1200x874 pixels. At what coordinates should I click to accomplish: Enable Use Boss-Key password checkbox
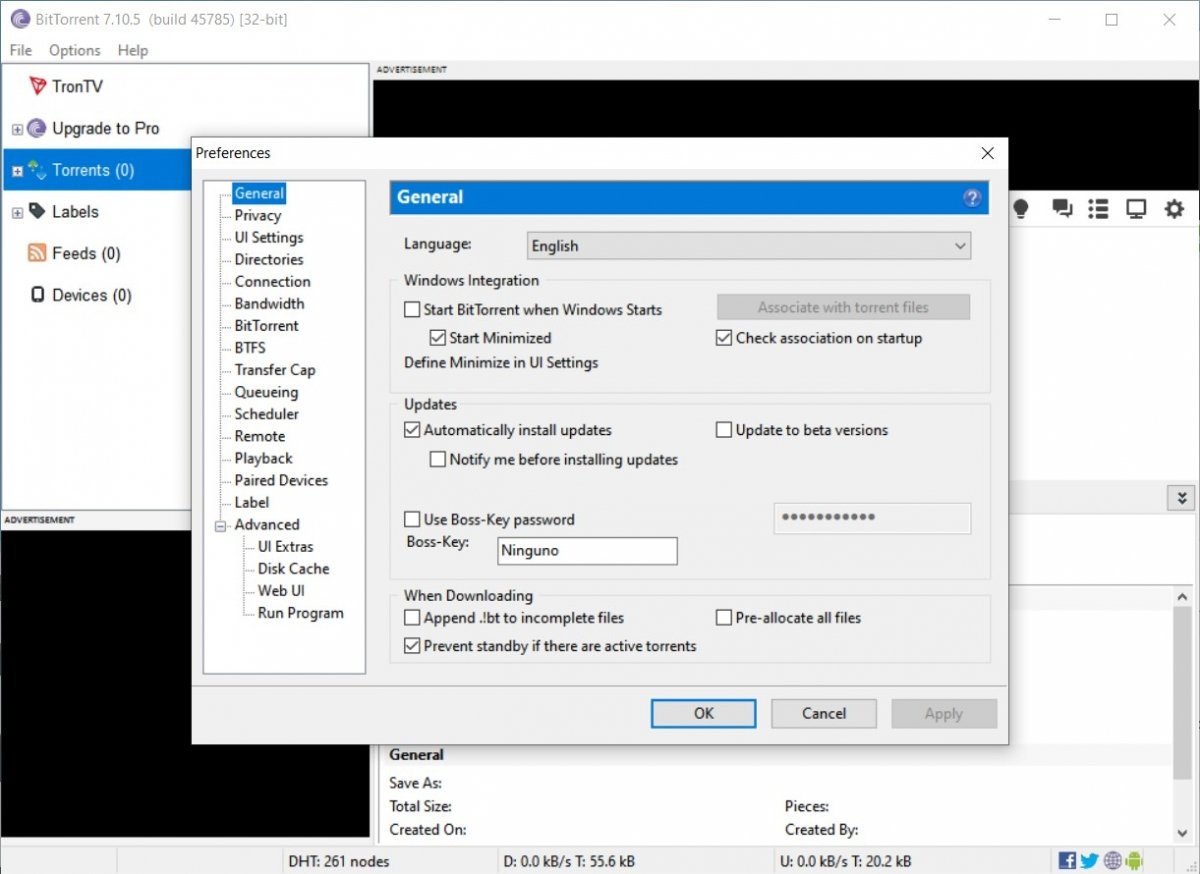[412, 520]
